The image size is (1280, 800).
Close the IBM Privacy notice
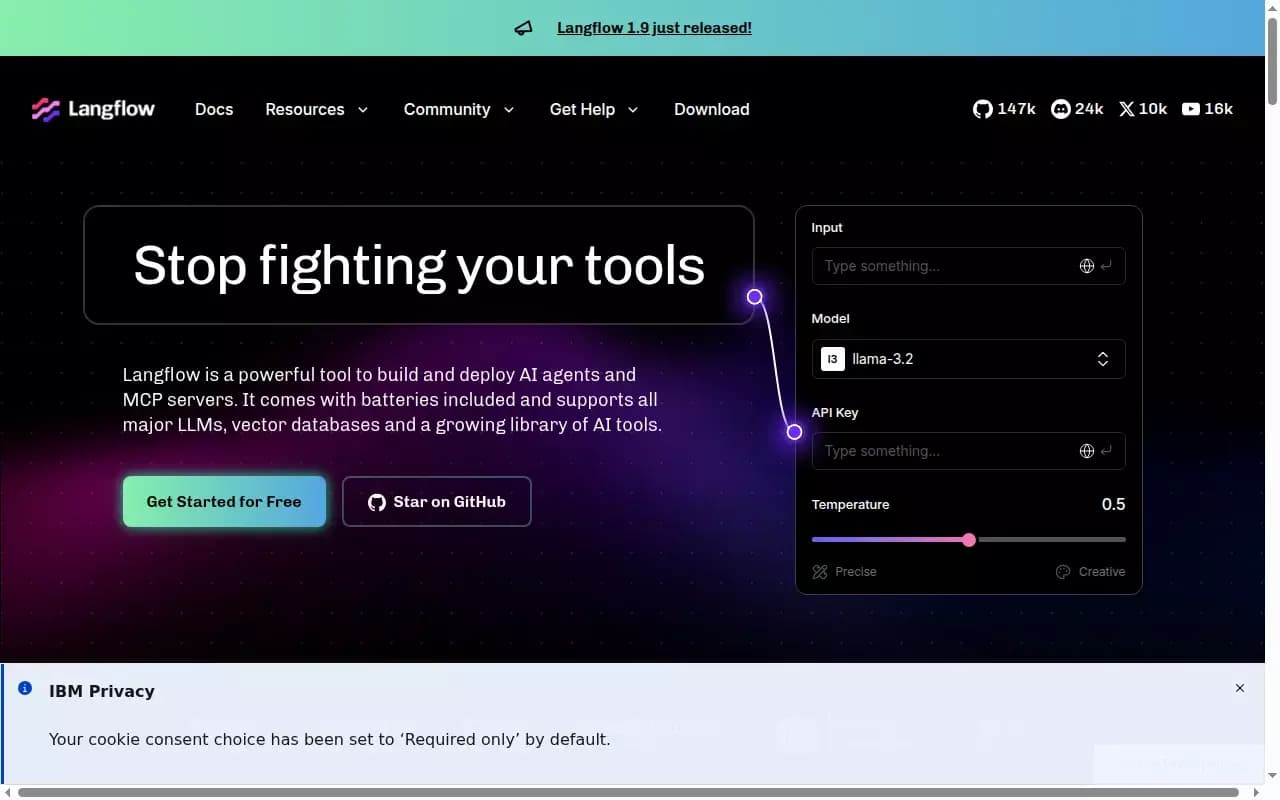coord(1240,688)
